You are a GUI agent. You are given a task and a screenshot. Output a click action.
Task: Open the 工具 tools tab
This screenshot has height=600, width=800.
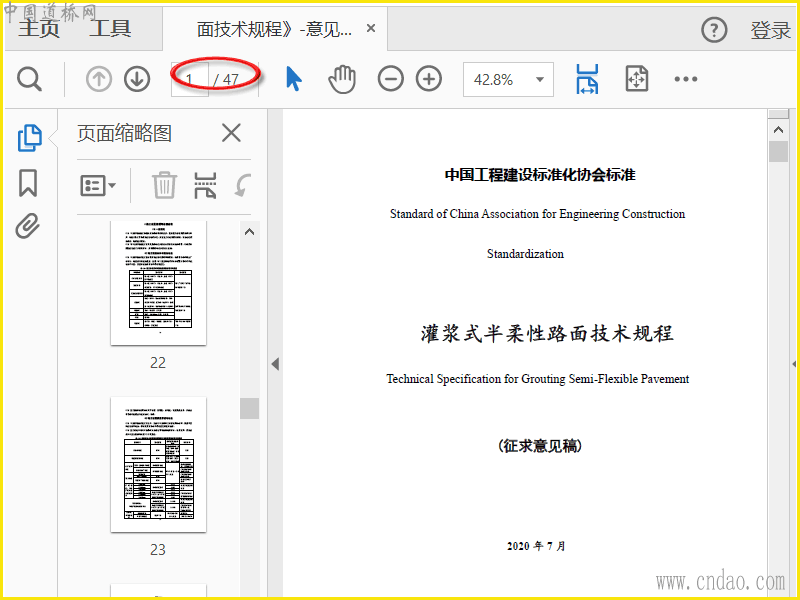110,28
